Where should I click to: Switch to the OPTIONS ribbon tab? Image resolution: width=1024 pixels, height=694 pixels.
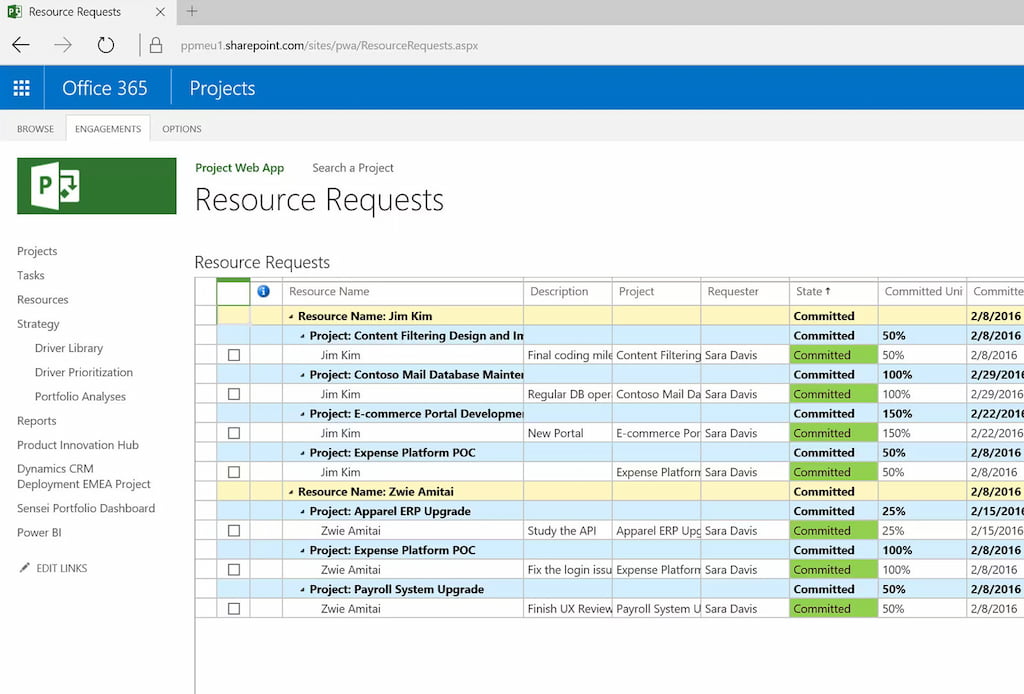click(x=182, y=129)
